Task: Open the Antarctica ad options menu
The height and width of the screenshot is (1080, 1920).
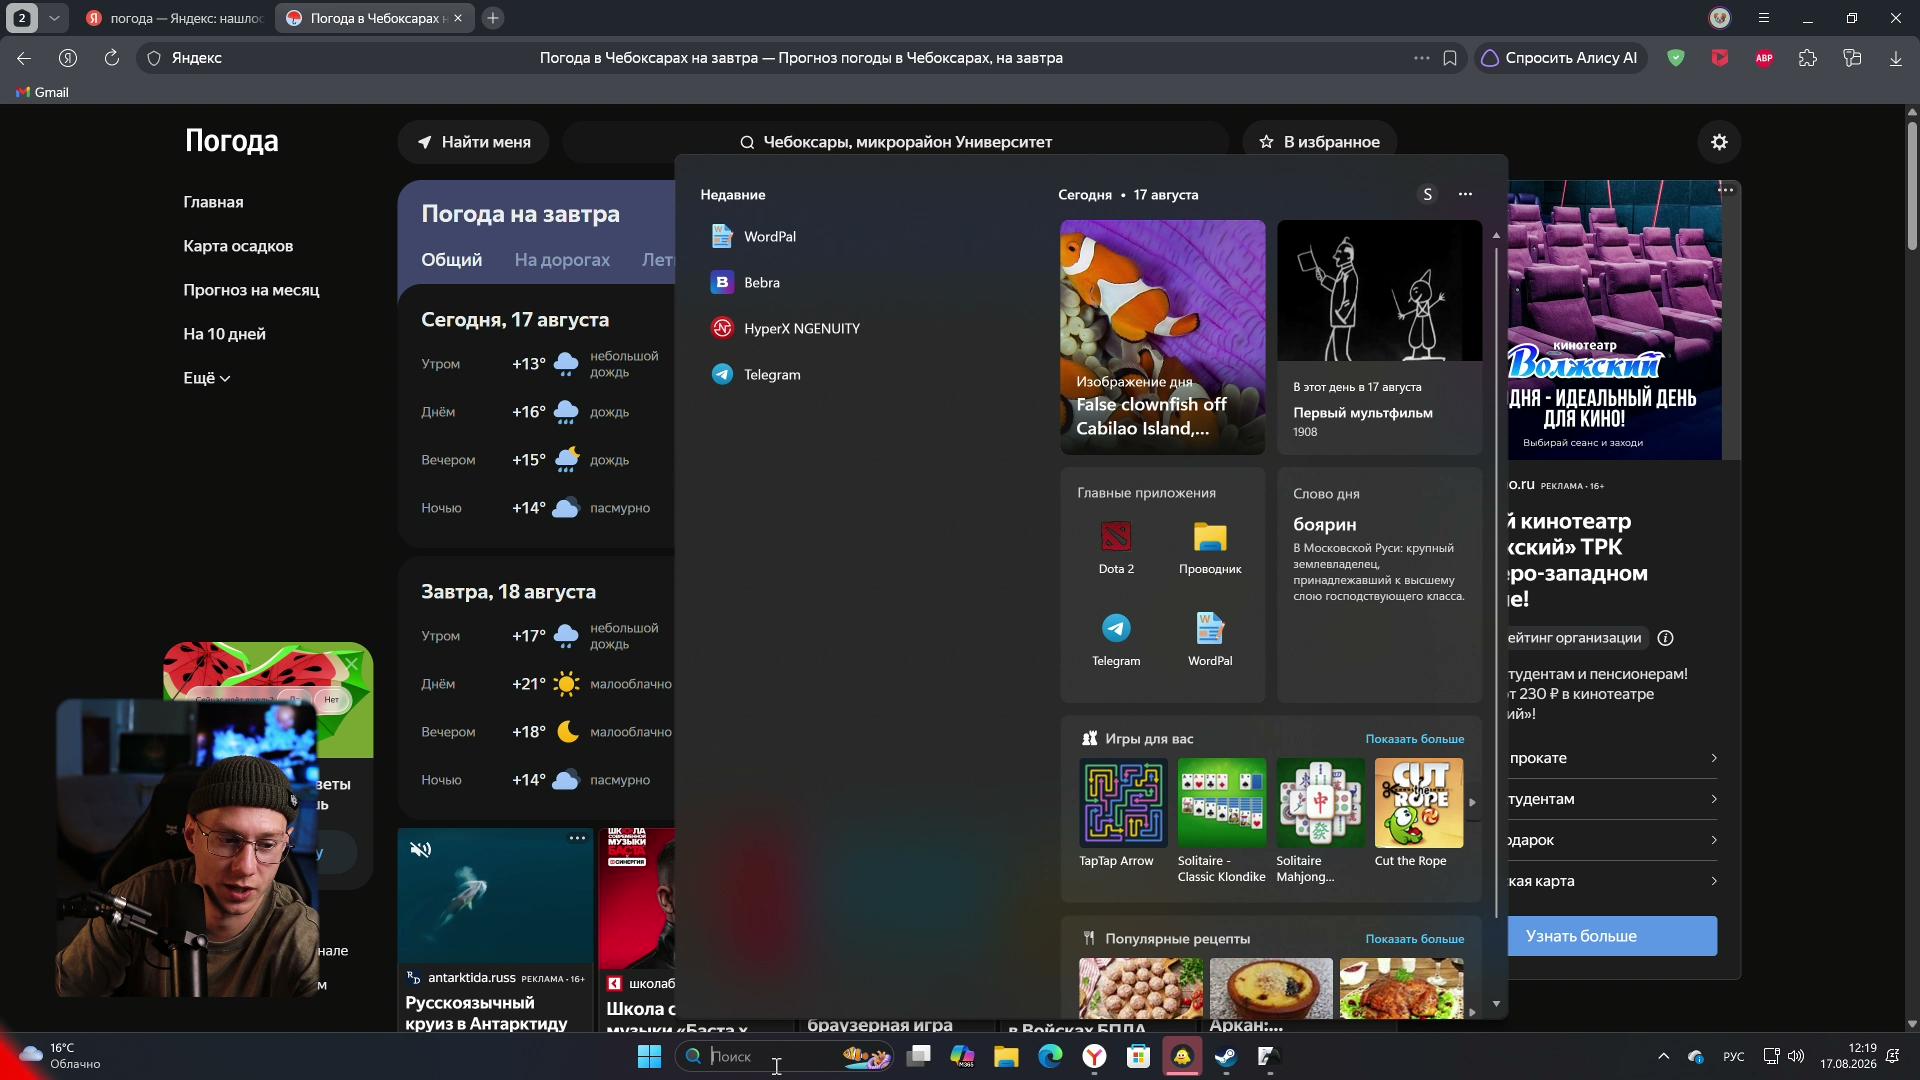Action: click(x=577, y=838)
